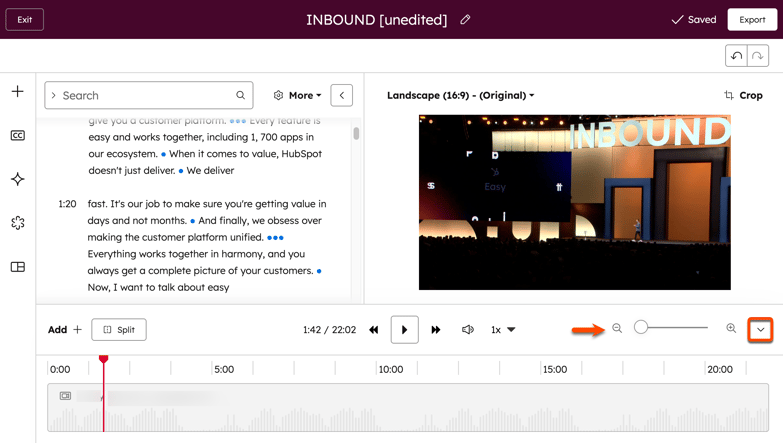This screenshot has height=443, width=783.
Task: Click the transcript Search field
Action: pyautogui.click(x=146, y=96)
